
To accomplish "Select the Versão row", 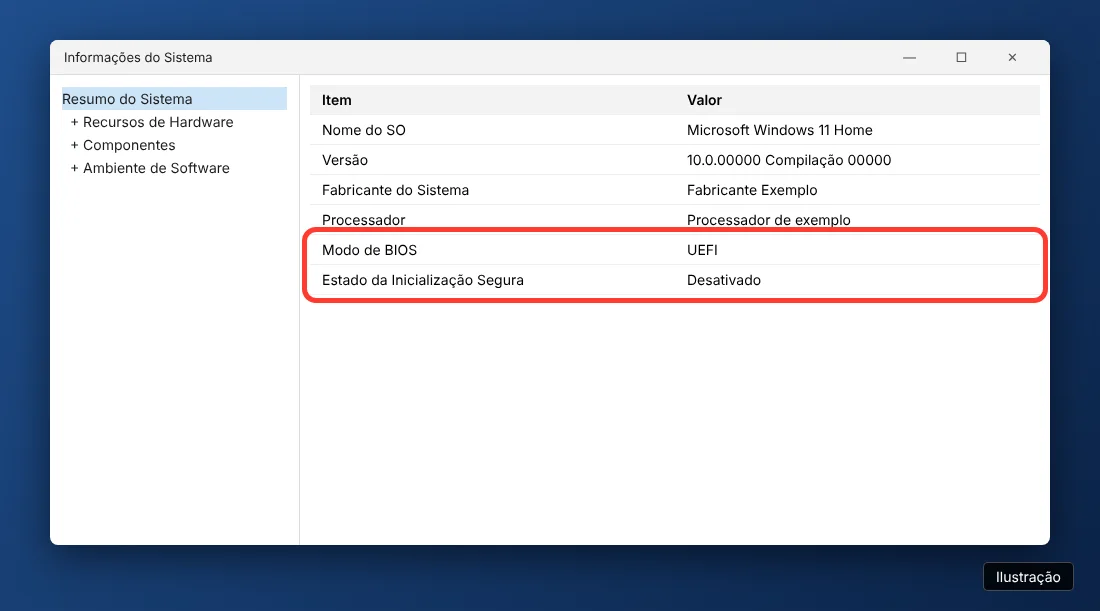I will pyautogui.click(x=675, y=160).
